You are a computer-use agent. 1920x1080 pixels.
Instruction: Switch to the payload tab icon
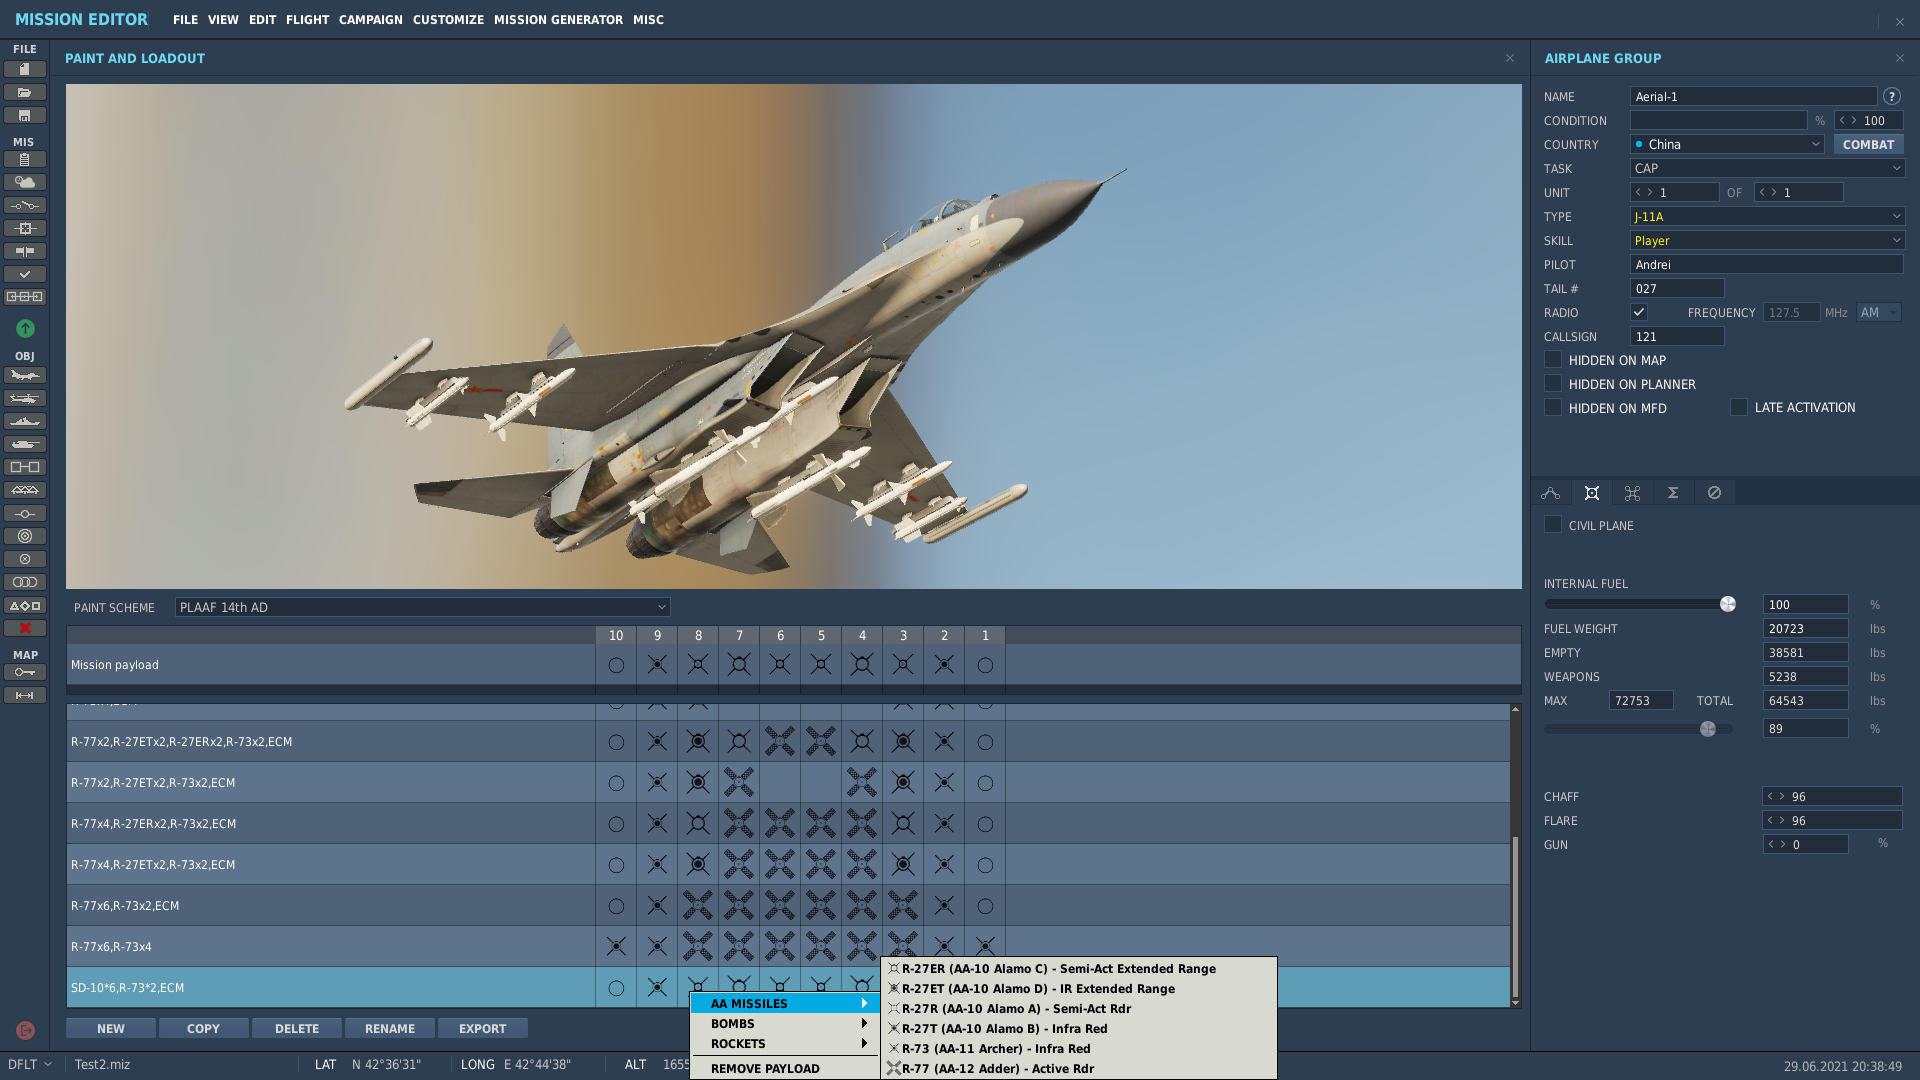pos(1592,493)
